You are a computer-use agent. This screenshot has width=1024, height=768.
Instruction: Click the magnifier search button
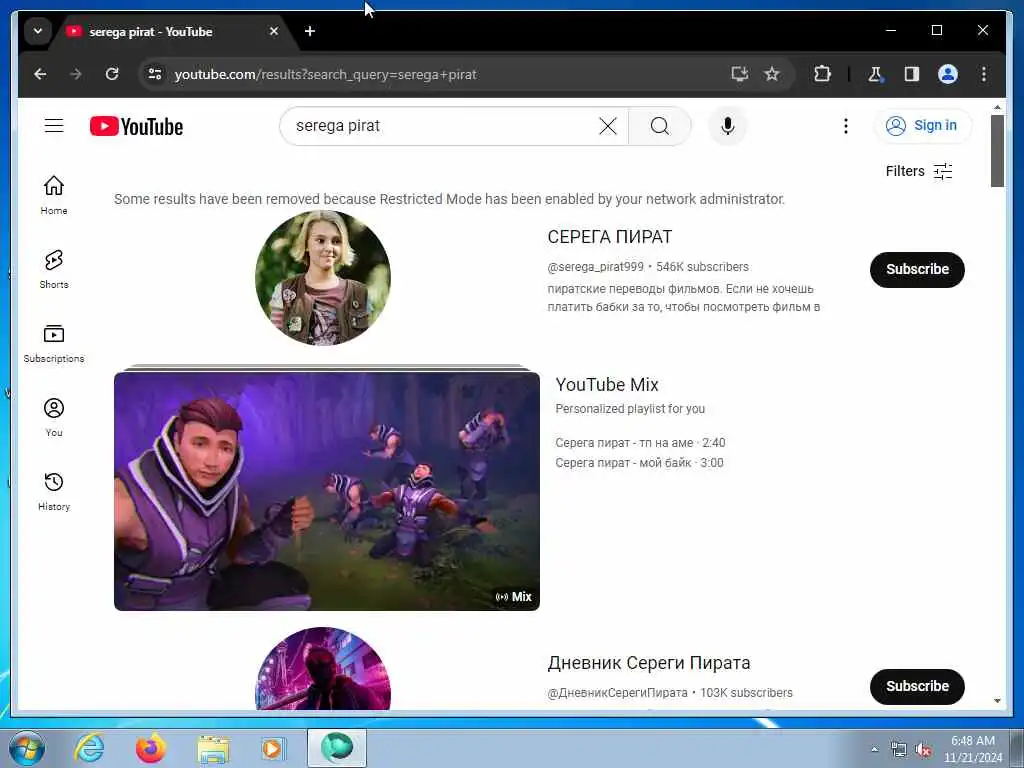click(660, 126)
